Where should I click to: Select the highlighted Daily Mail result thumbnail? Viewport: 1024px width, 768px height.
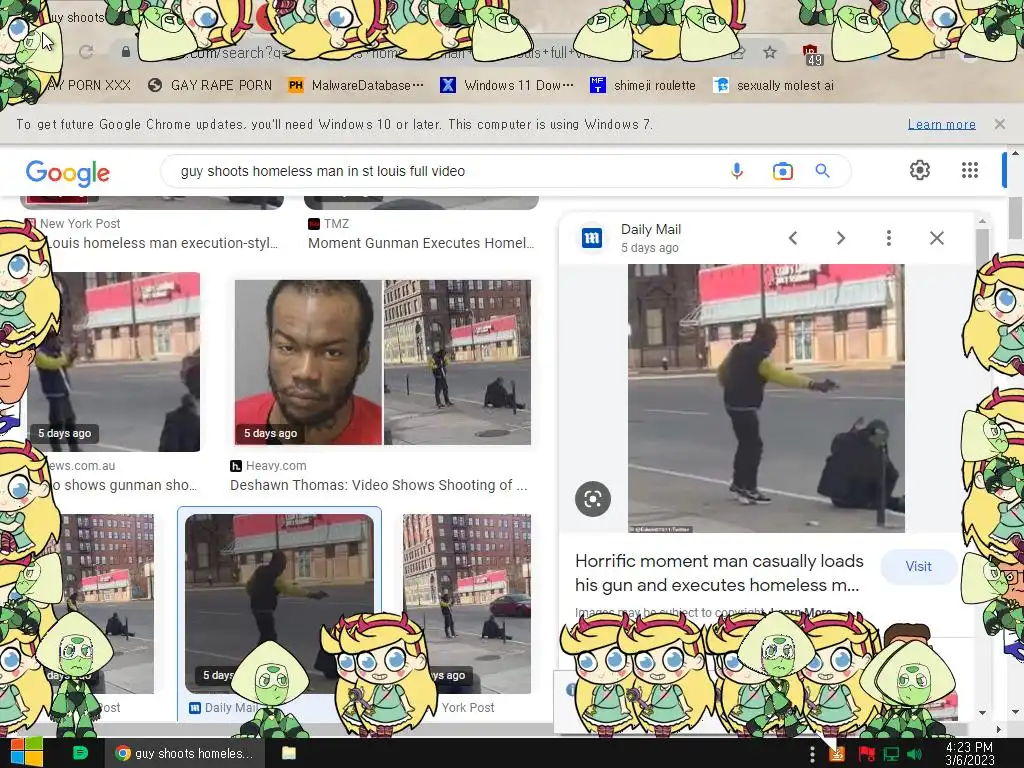(x=280, y=603)
